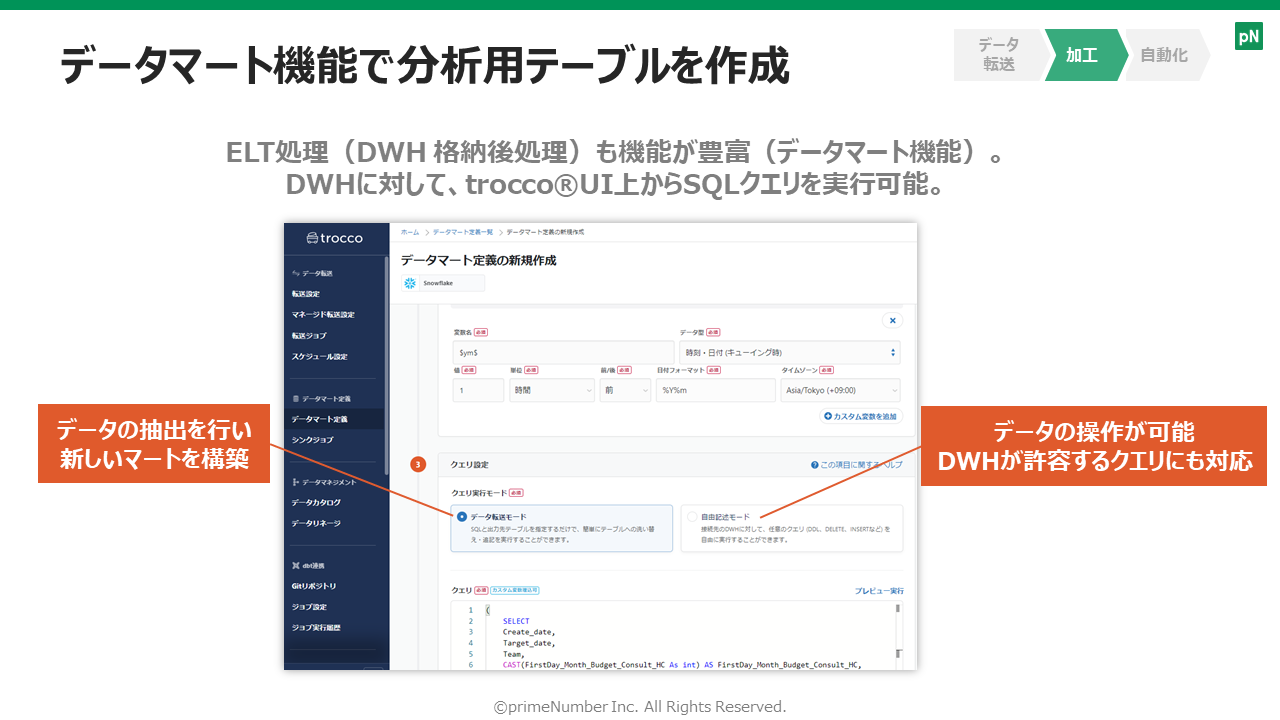Image resolution: width=1280 pixels, height=720 pixels.
Task: Open データカタログ in the sidebar
Action: click(x=316, y=502)
